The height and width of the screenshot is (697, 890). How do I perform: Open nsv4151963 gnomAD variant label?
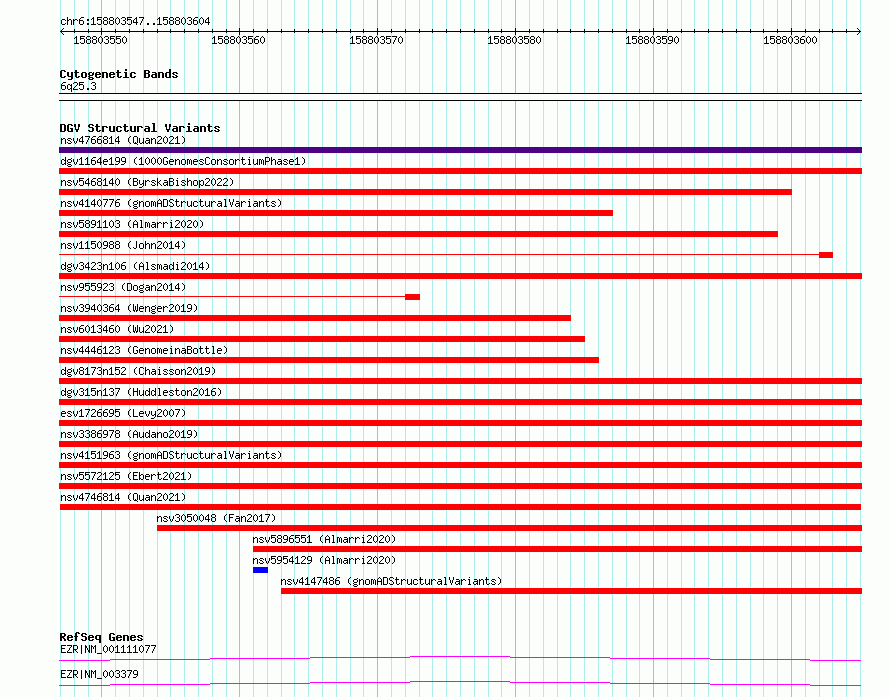point(171,455)
